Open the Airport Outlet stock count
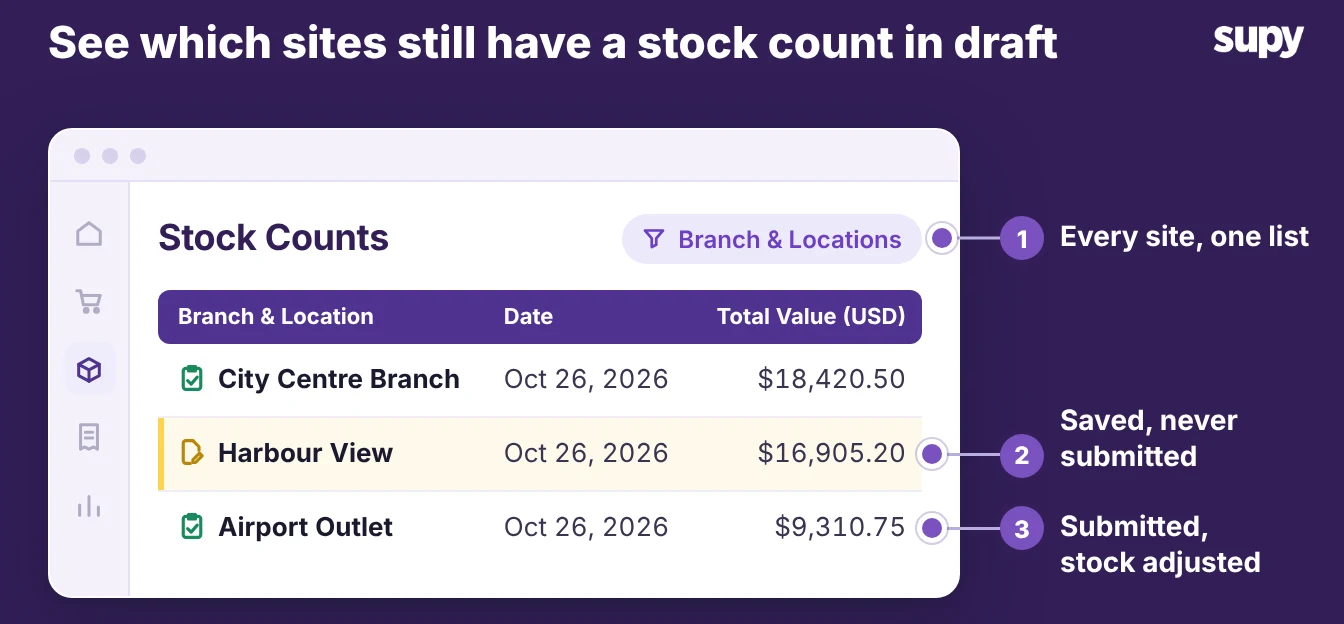The height and width of the screenshot is (624, 1344). click(540, 527)
